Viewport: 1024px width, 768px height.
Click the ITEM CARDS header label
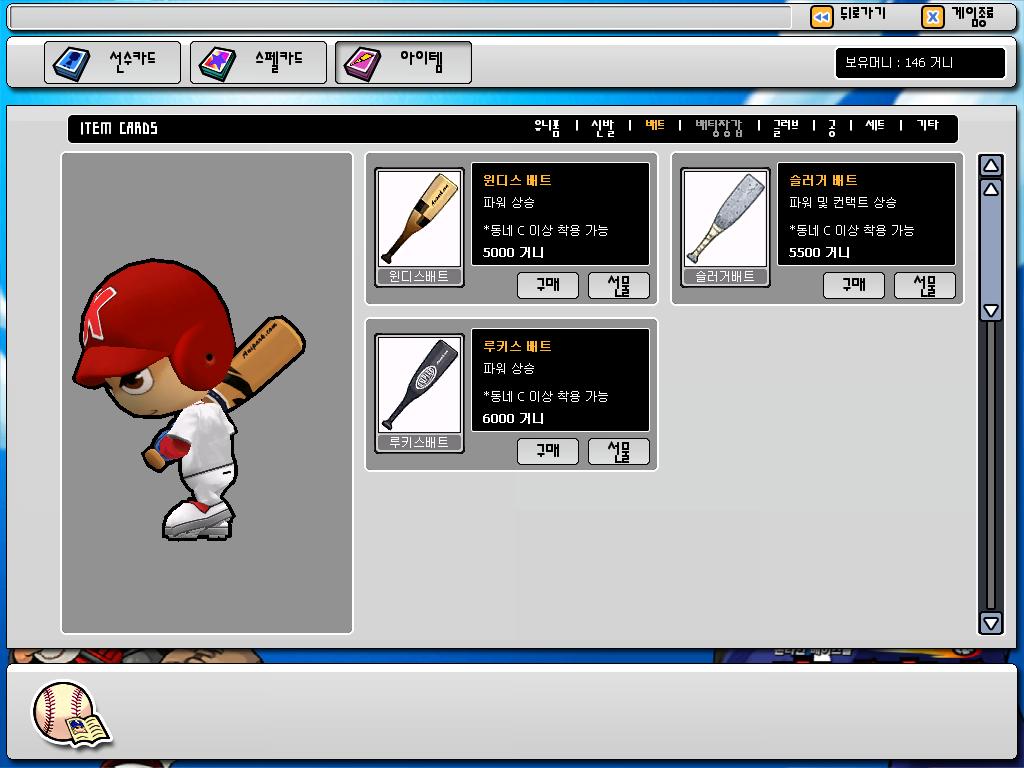(119, 128)
